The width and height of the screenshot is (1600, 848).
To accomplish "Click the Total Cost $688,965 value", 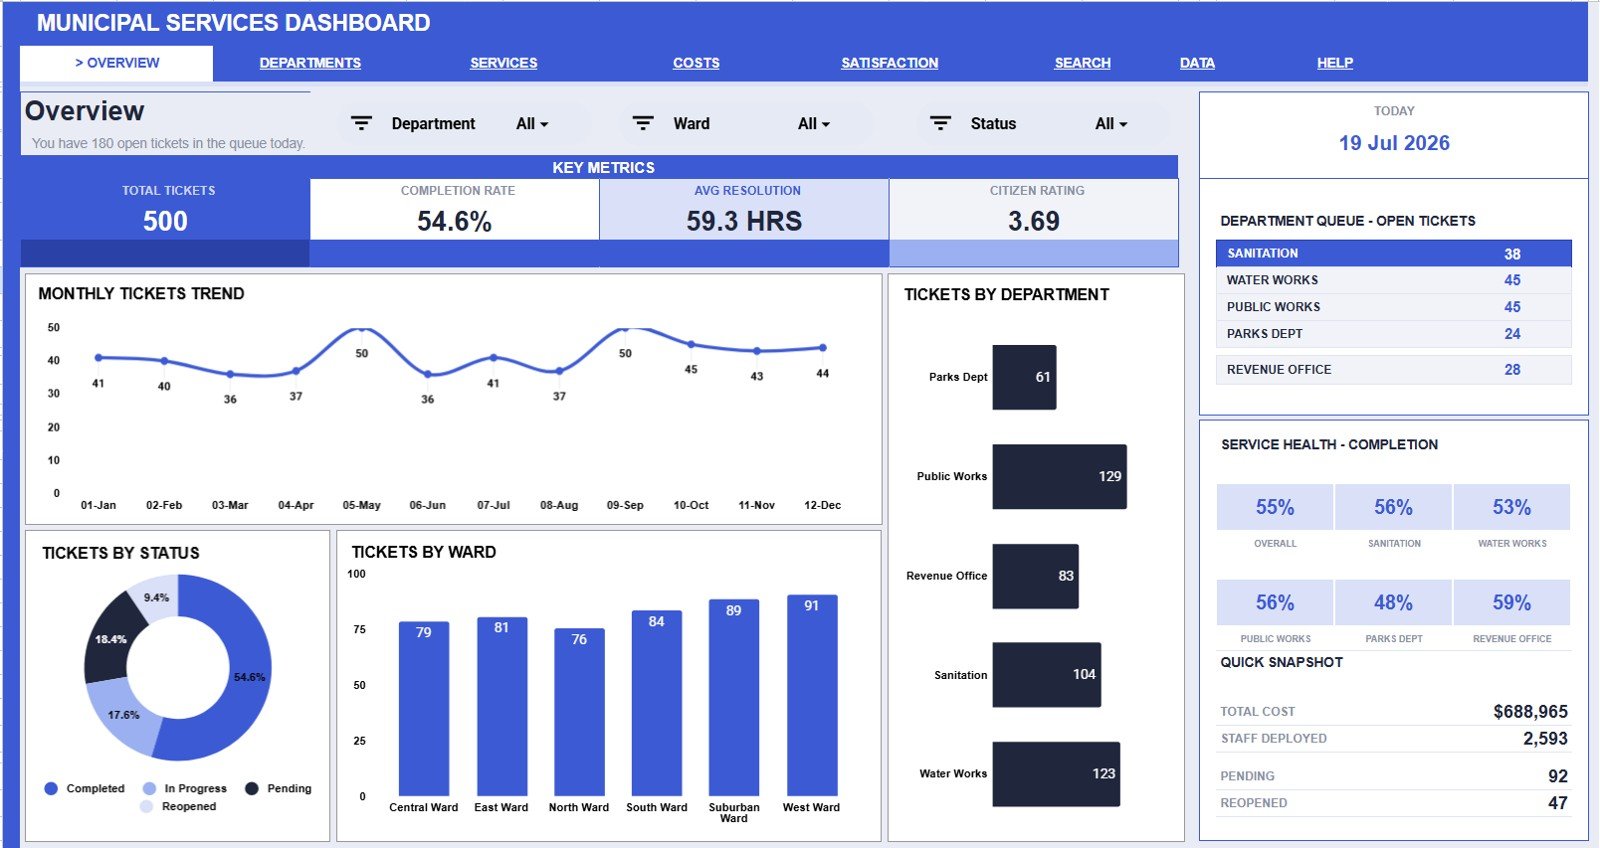I will (1530, 712).
